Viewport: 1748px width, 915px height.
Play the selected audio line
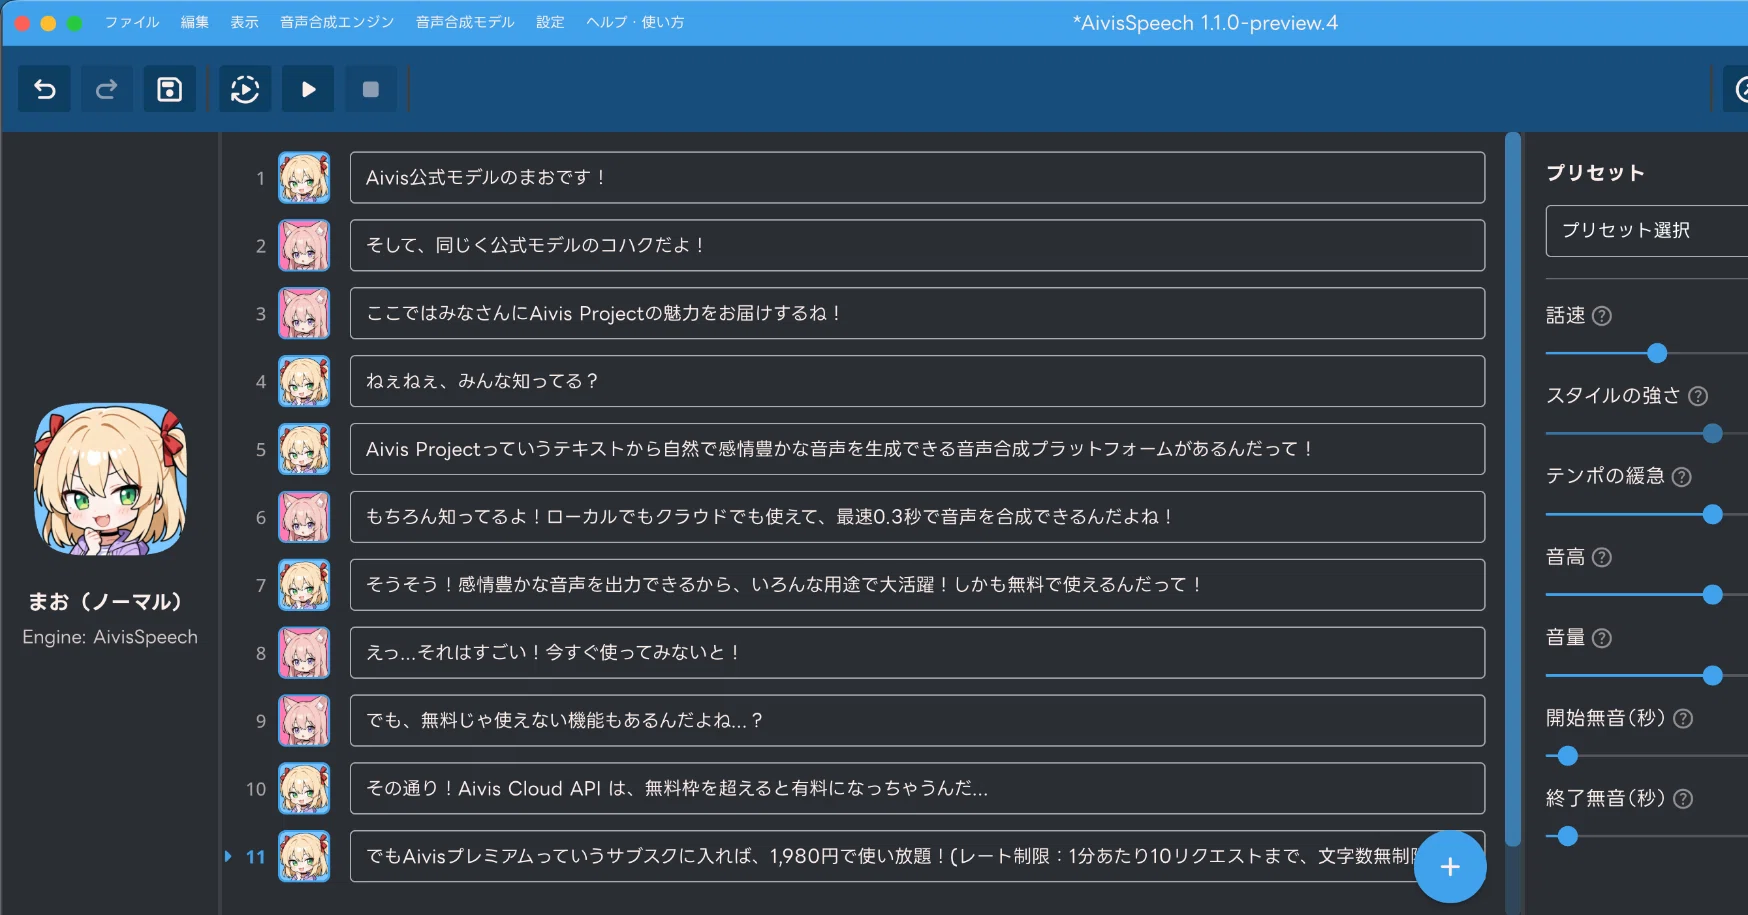tap(308, 90)
